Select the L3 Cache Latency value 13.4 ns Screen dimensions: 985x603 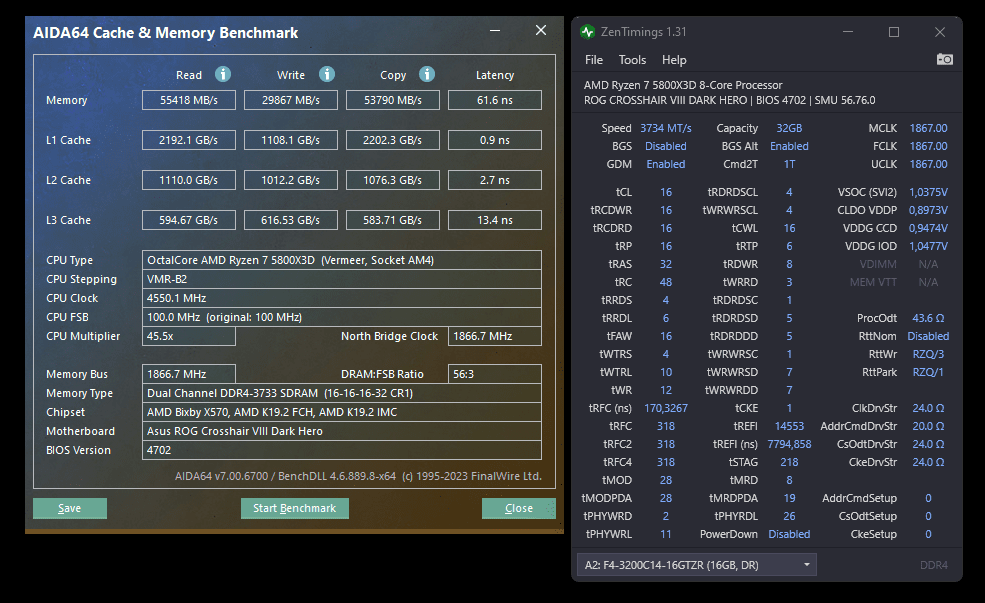coord(495,220)
